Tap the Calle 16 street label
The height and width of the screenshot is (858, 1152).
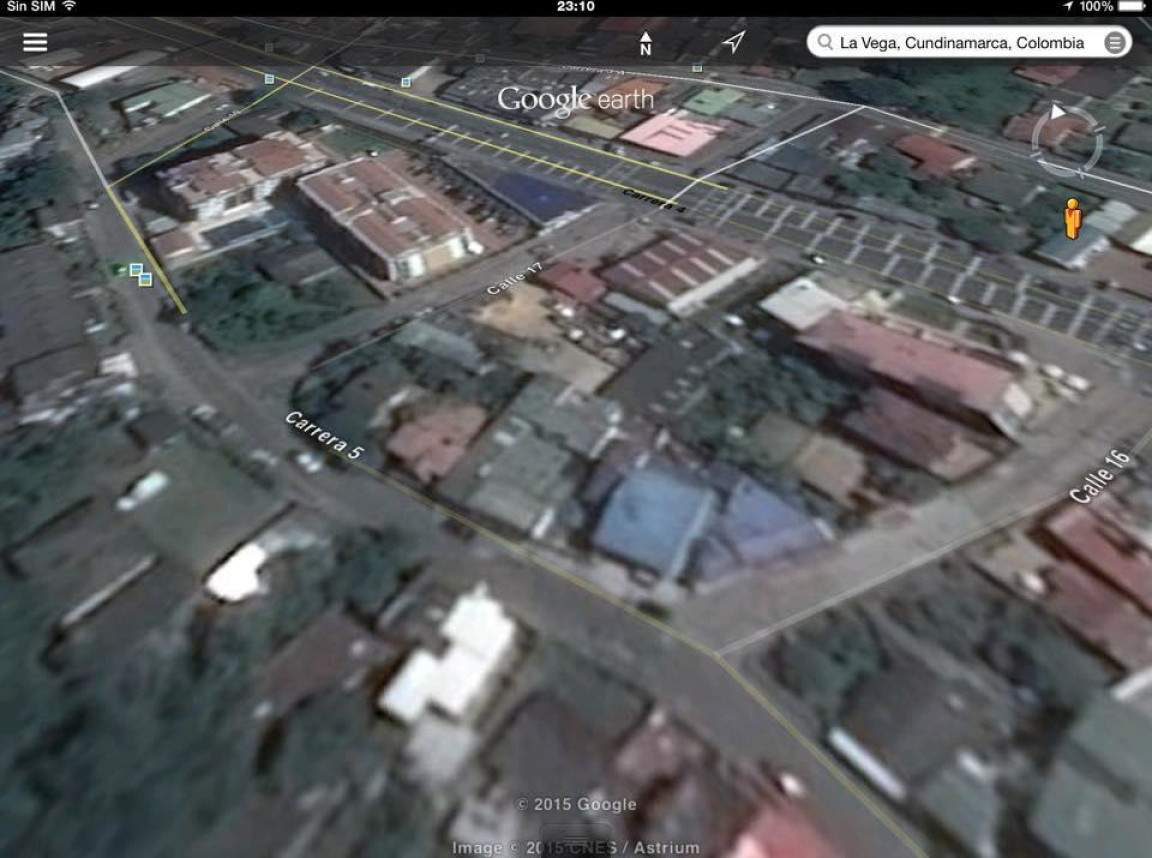[x=1100, y=477]
